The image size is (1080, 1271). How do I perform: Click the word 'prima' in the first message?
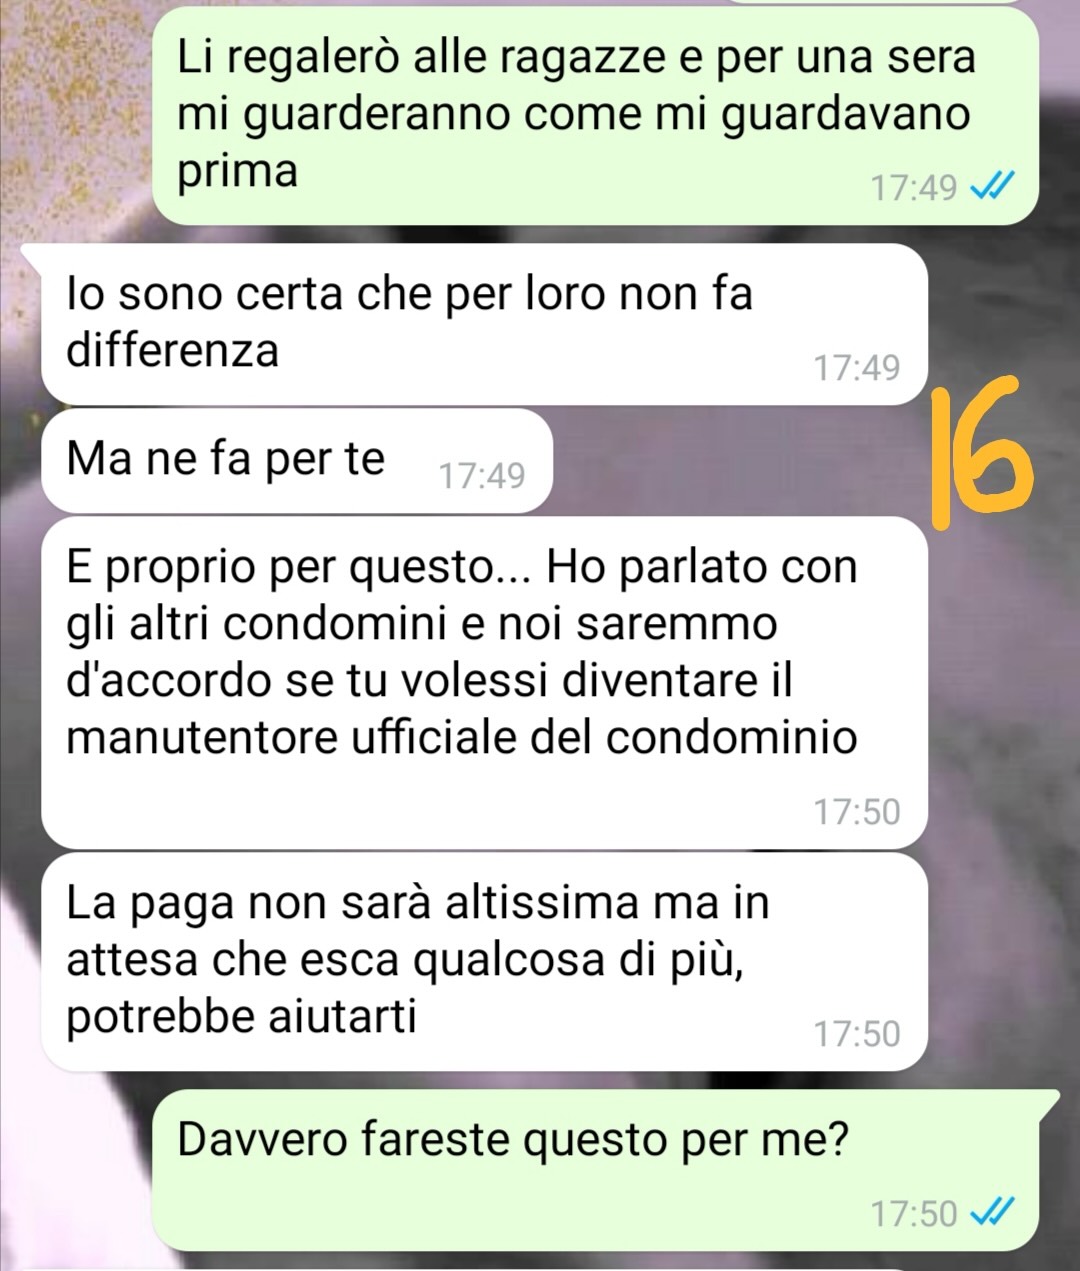coord(238,171)
